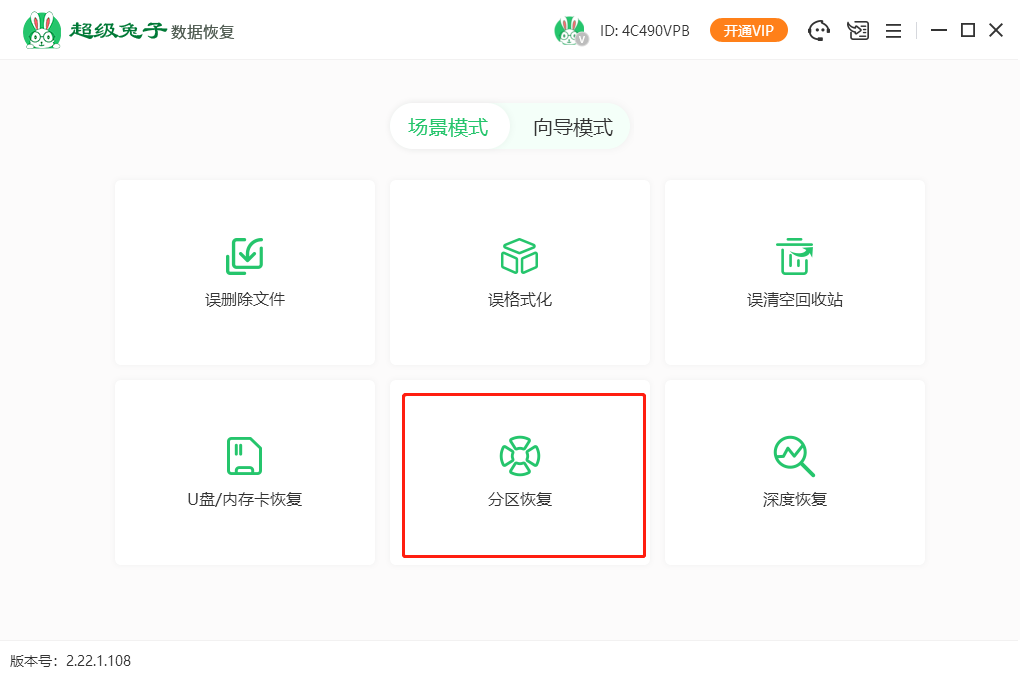Click the feedback message icon in title bar
Viewport: 1020px width, 680px height.
(x=858, y=30)
